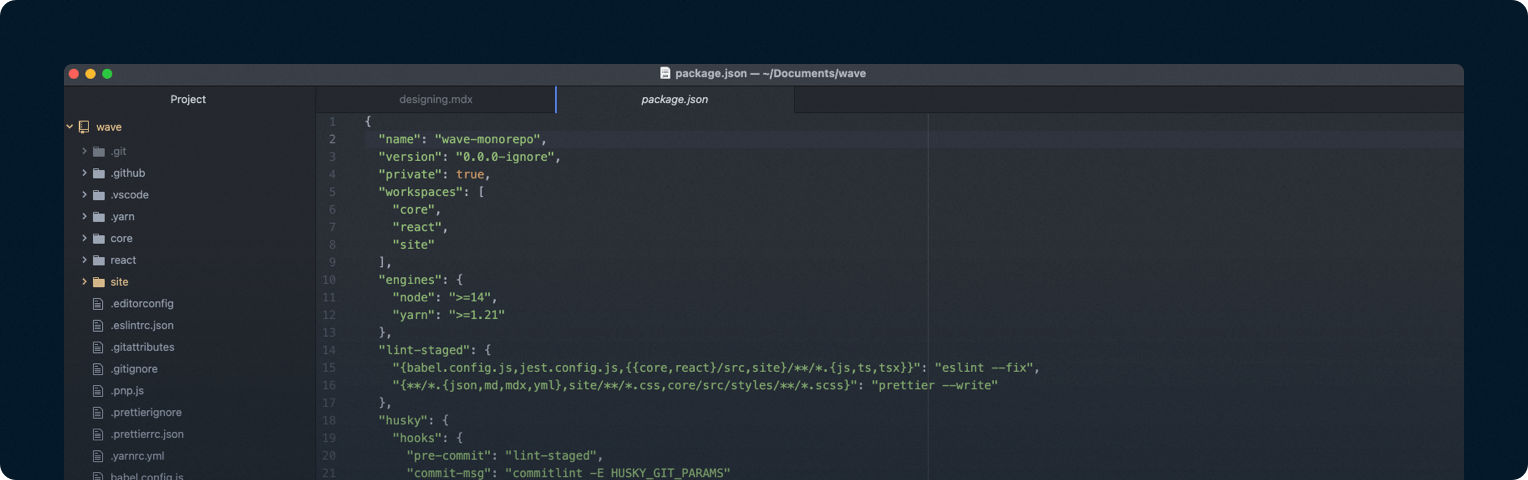Expand the core folder chevron
Viewport: 1528px width, 480px height.
coord(85,239)
